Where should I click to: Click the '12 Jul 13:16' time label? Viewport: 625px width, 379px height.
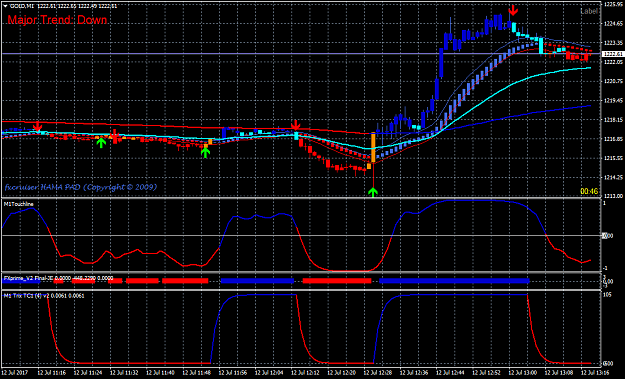click(x=596, y=373)
